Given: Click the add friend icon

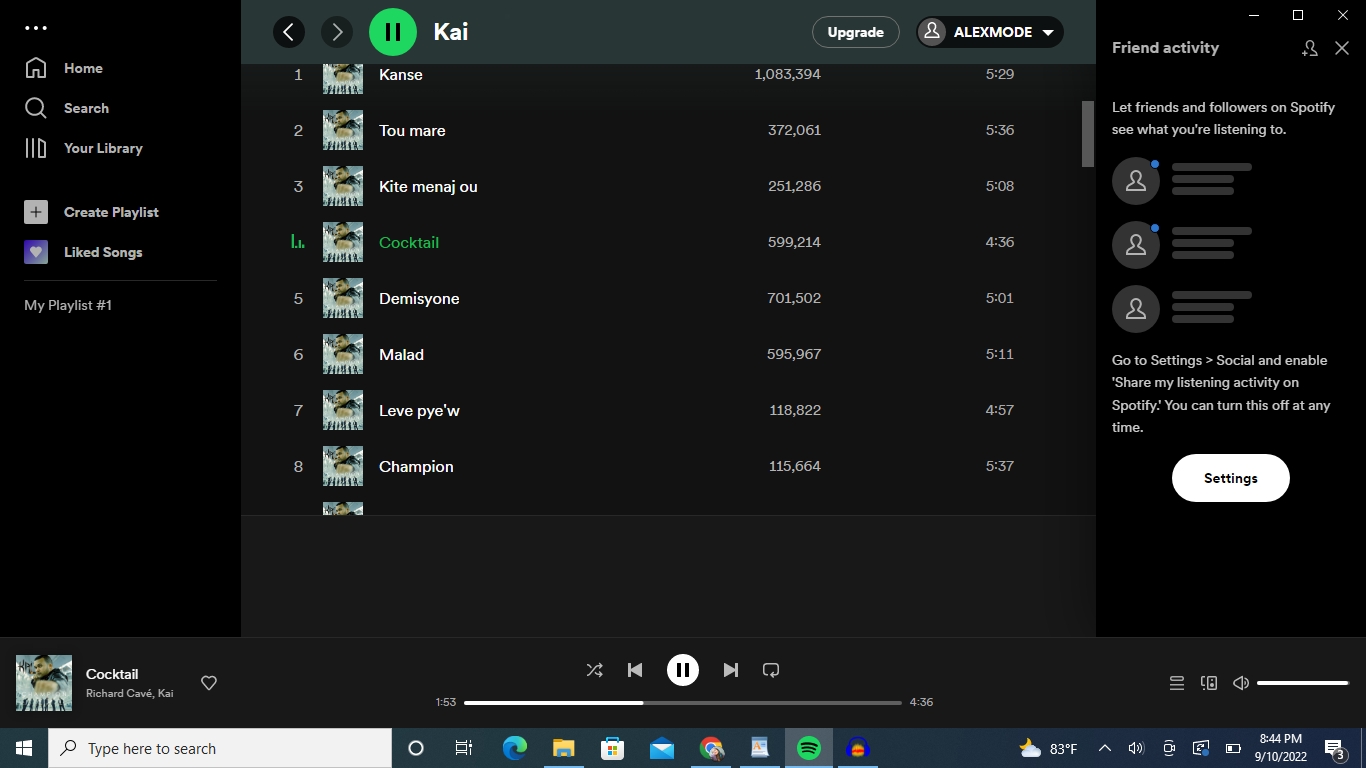Looking at the screenshot, I should click(1309, 48).
